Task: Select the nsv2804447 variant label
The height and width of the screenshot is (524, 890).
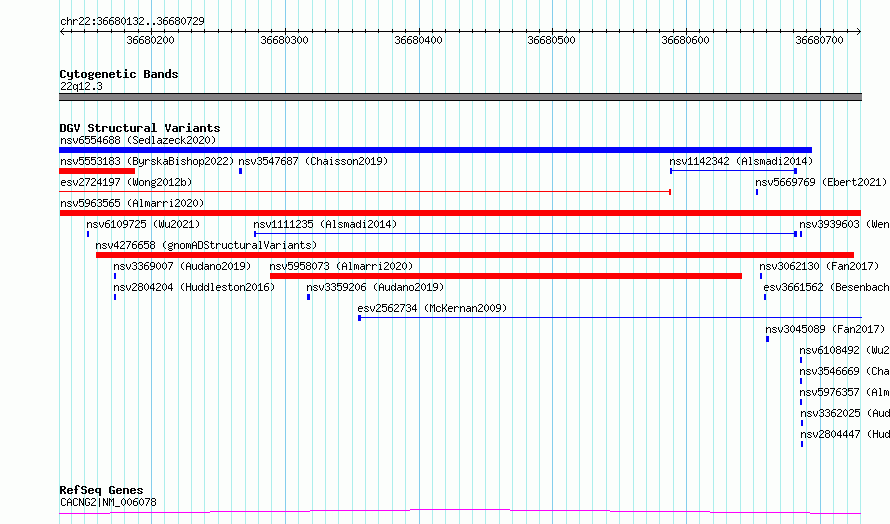Action: click(845, 434)
